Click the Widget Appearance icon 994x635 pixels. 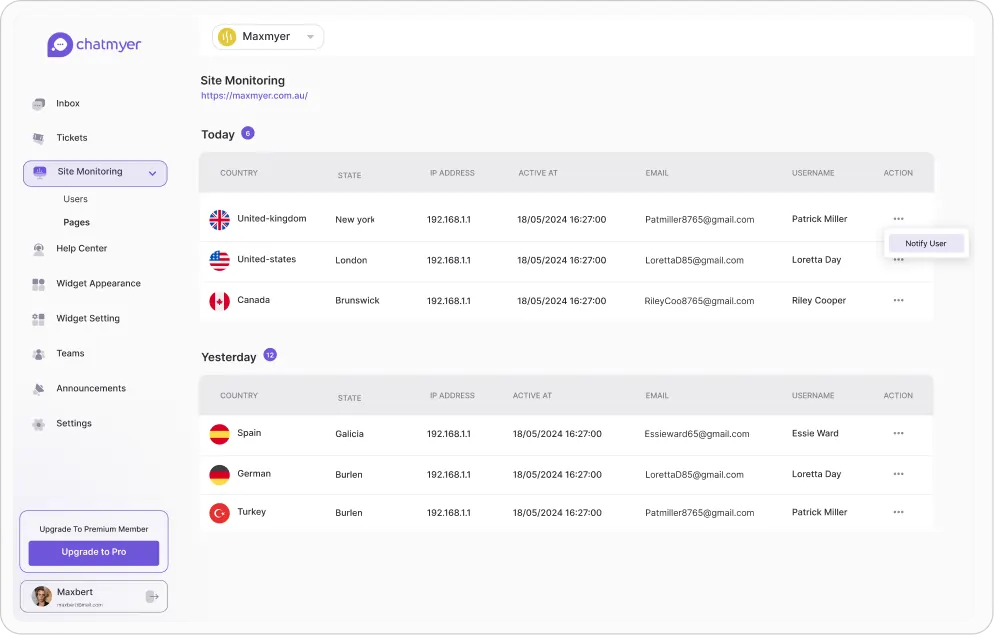coord(38,284)
